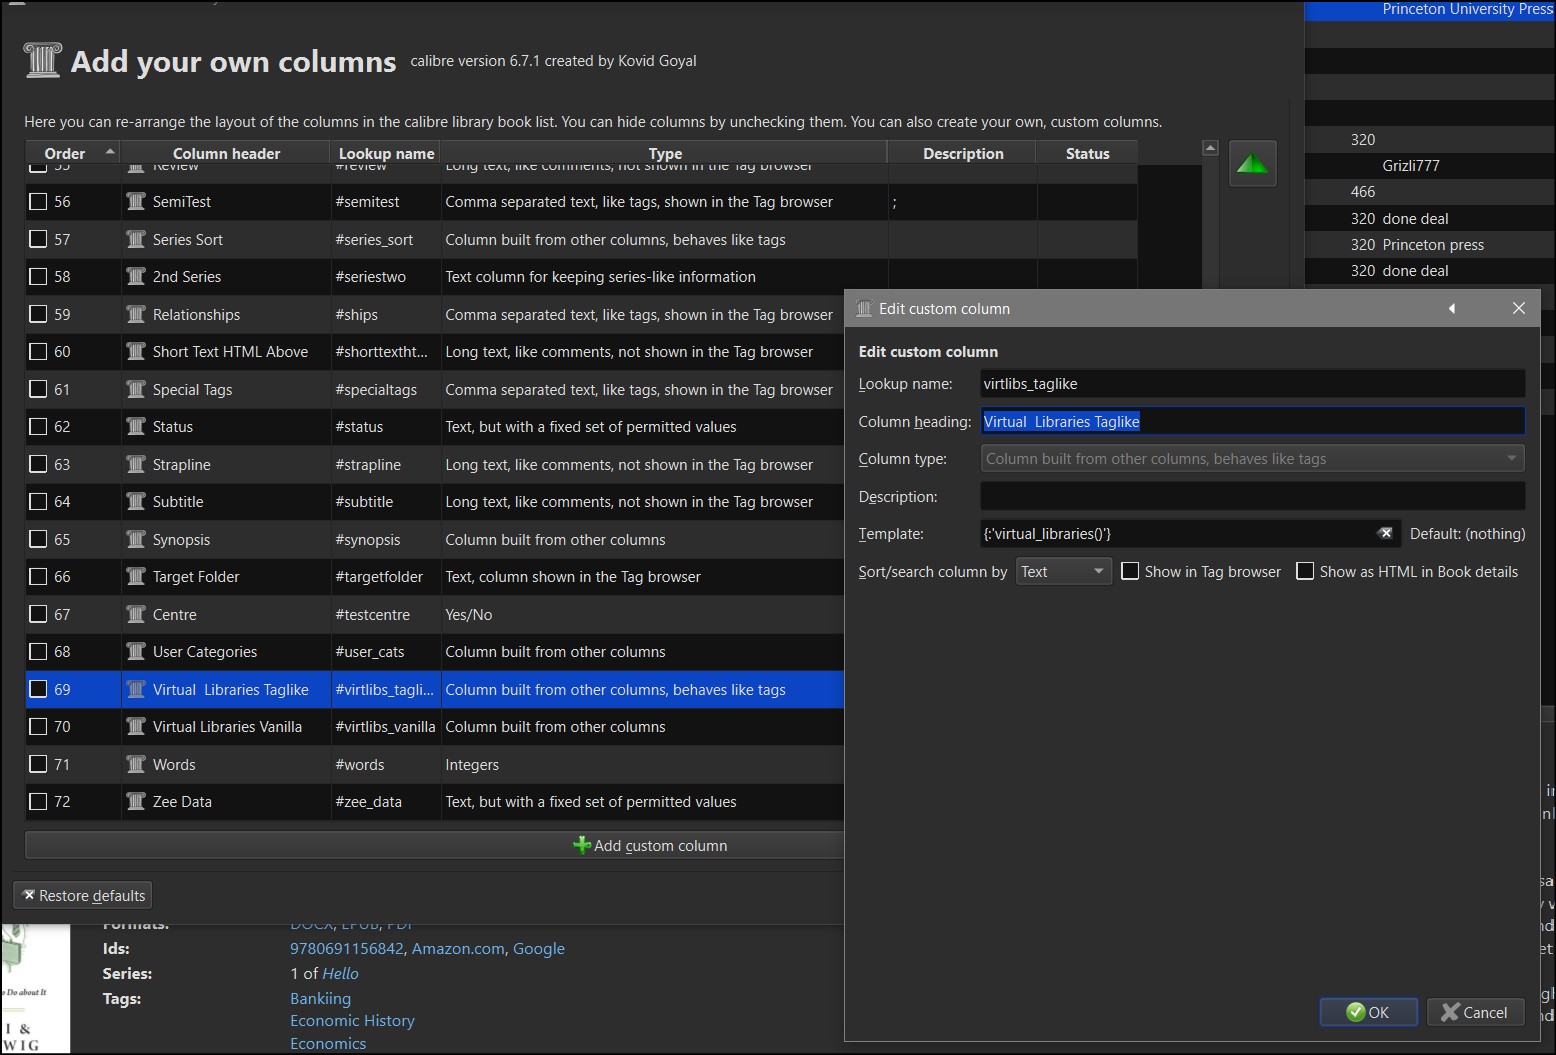Image resolution: width=1556 pixels, height=1055 pixels.
Task: Click the column icon next to Zee Data
Action: tap(136, 802)
